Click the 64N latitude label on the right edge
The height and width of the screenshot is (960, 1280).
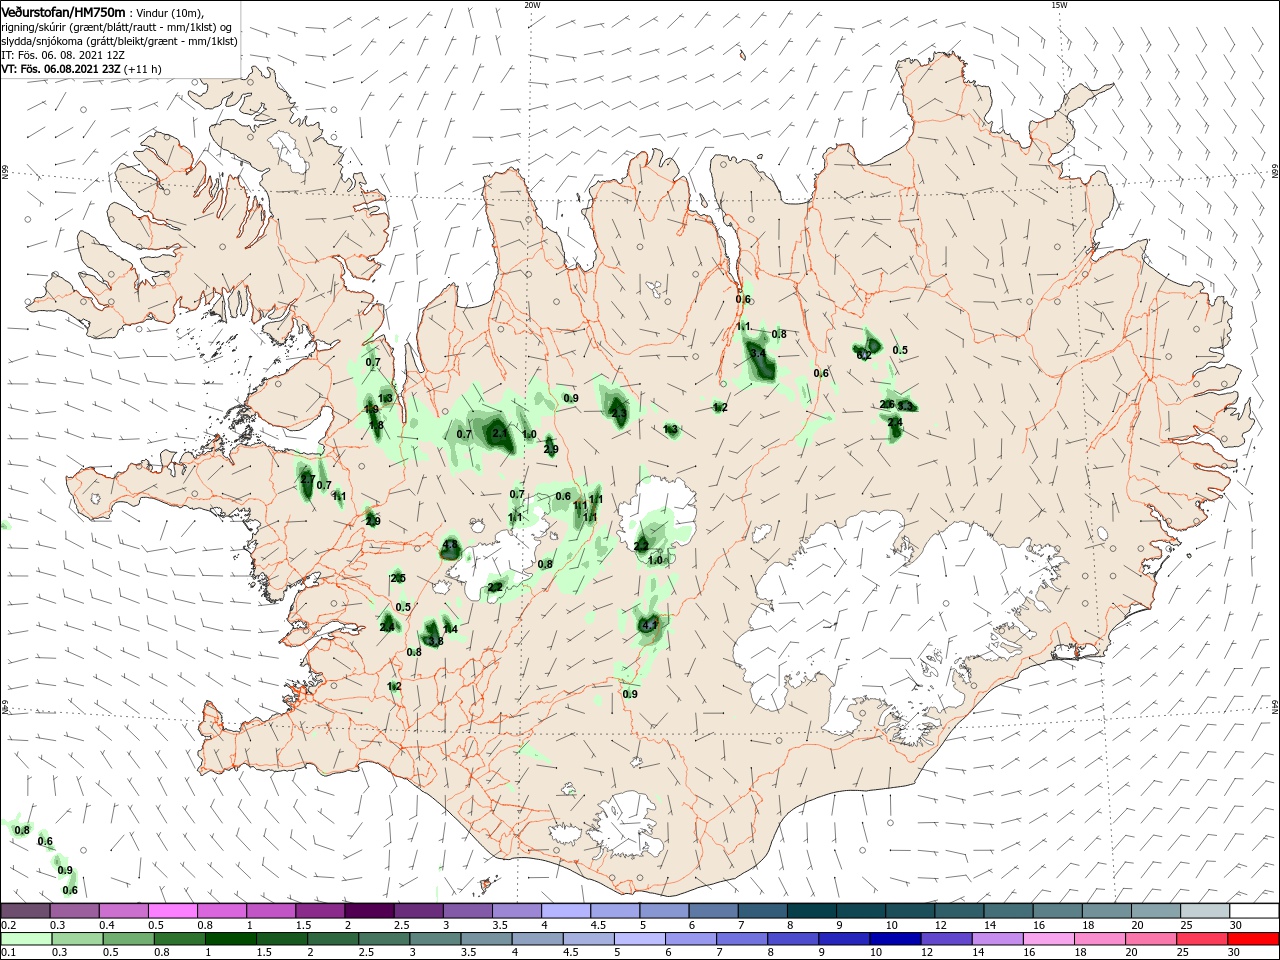(x=1275, y=708)
